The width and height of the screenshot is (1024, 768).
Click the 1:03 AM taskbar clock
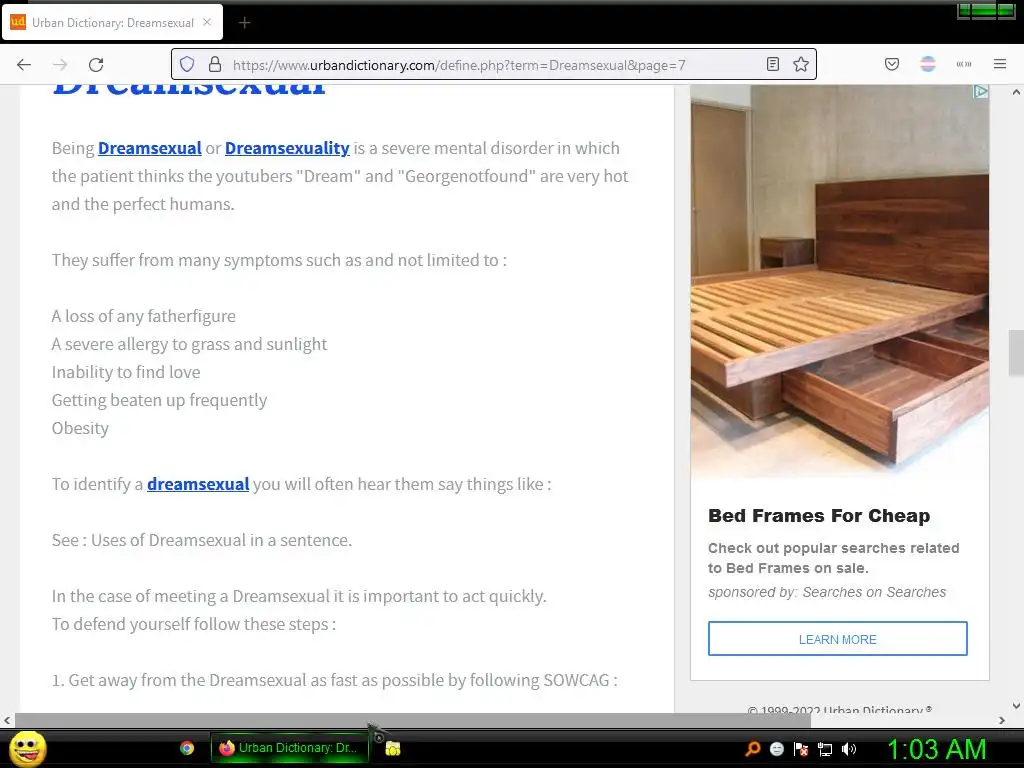click(x=936, y=749)
